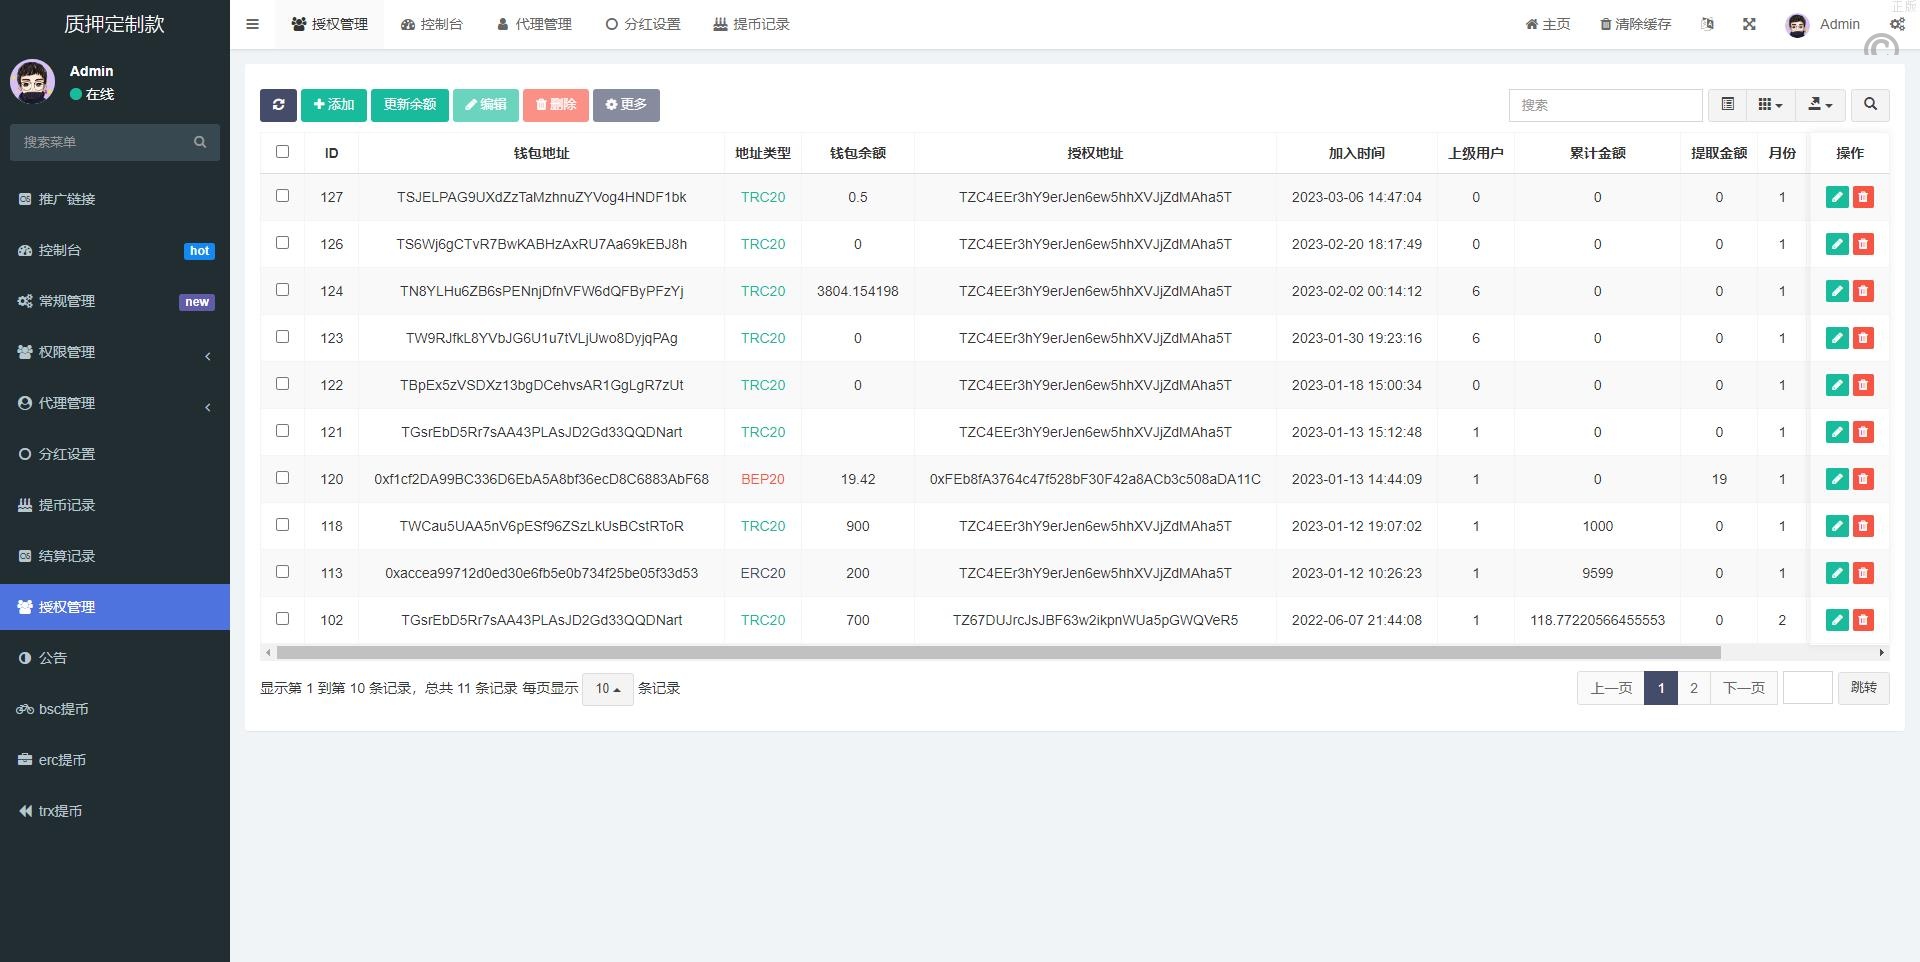Toggle the hamburger sidebar menu icon

pos(253,24)
